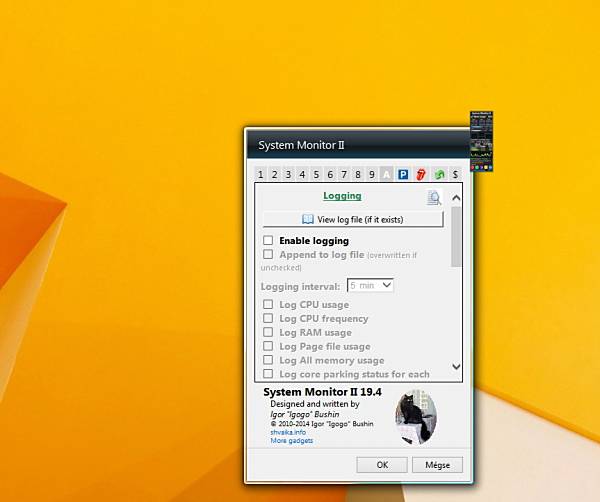
Task: Open settings page tab 2
Action: tap(274, 174)
